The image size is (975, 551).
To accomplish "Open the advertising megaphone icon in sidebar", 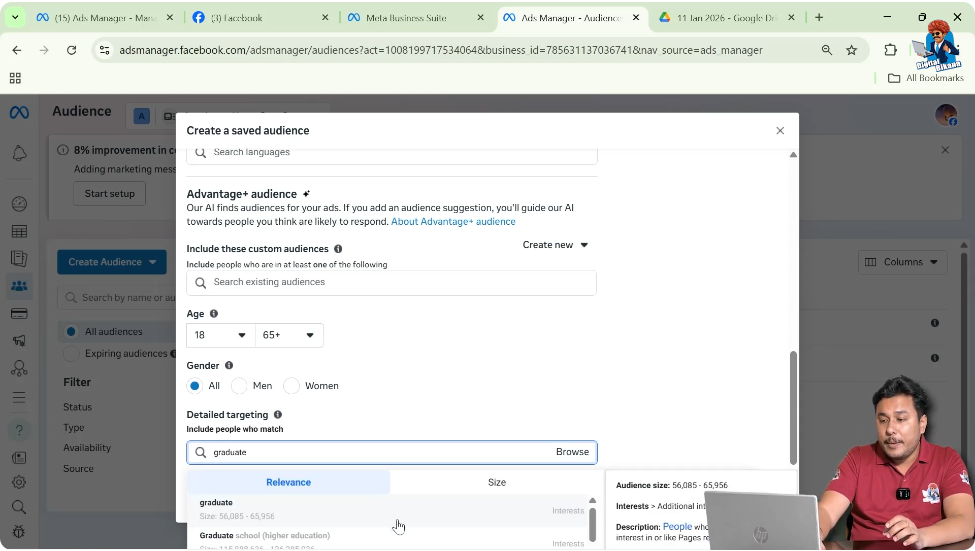I will [x=19, y=341].
